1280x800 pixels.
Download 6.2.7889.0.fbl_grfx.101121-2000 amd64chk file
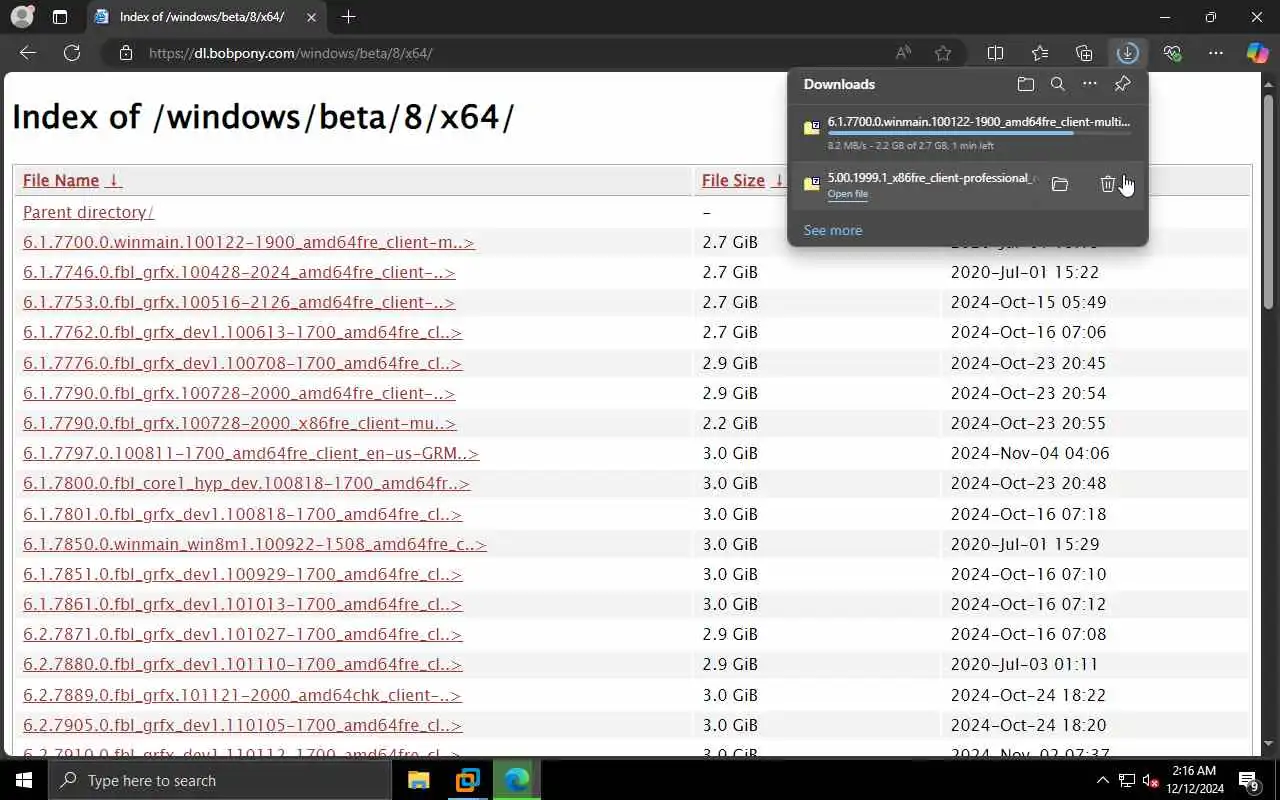tap(242, 695)
